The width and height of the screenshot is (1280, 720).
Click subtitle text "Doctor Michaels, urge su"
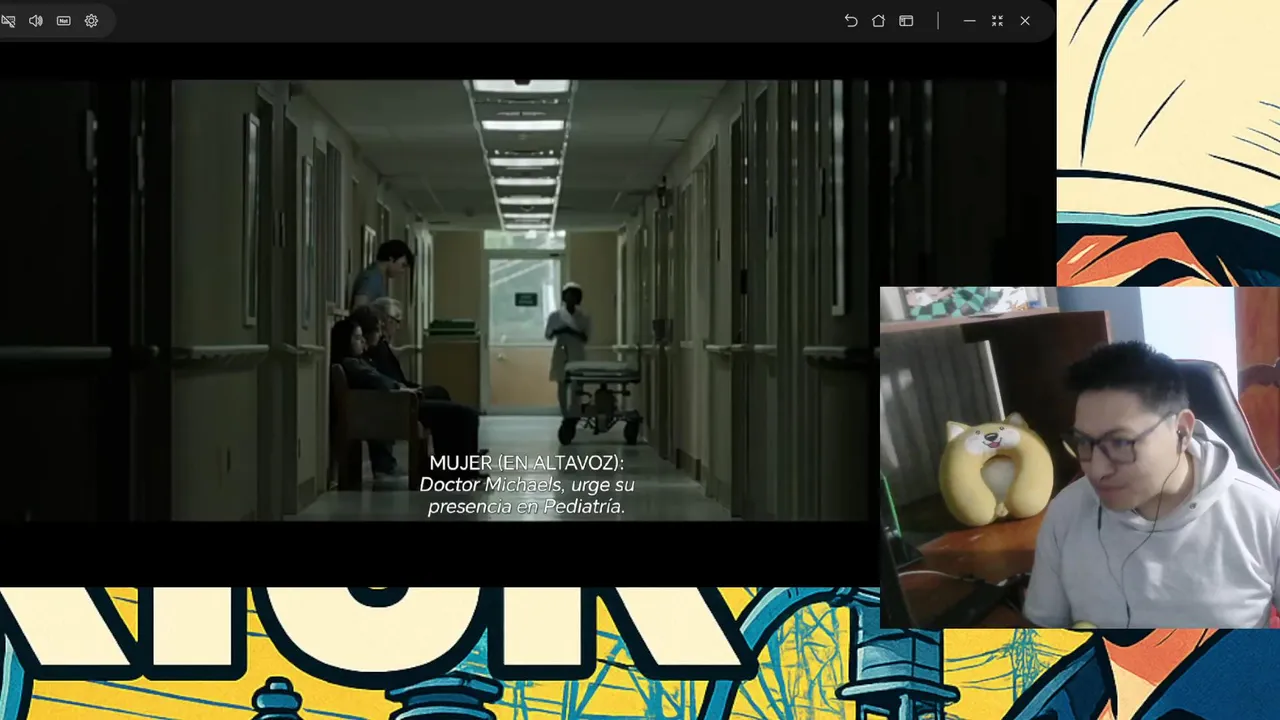(527, 485)
